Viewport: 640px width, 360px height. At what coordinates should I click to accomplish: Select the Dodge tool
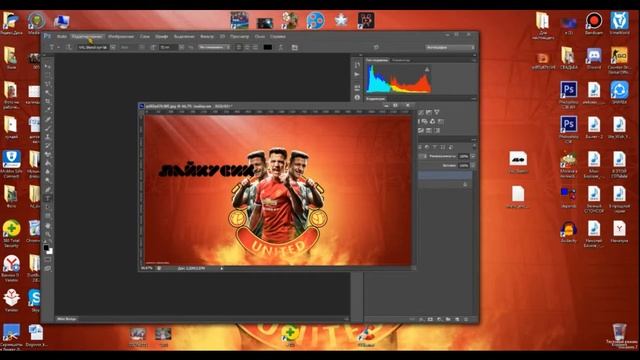pyautogui.click(x=48, y=180)
